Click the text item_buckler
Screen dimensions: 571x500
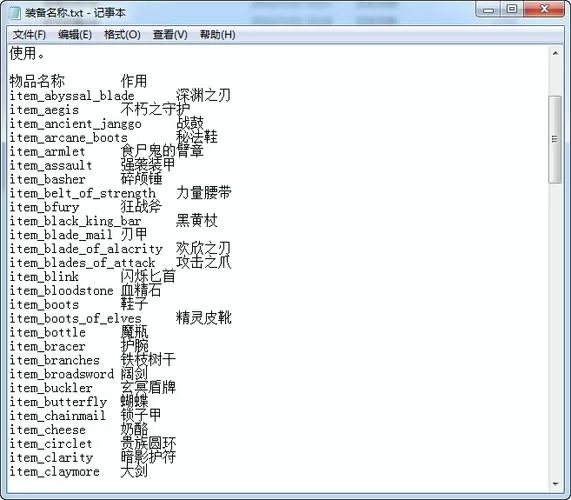pyautogui.click(x=51, y=388)
